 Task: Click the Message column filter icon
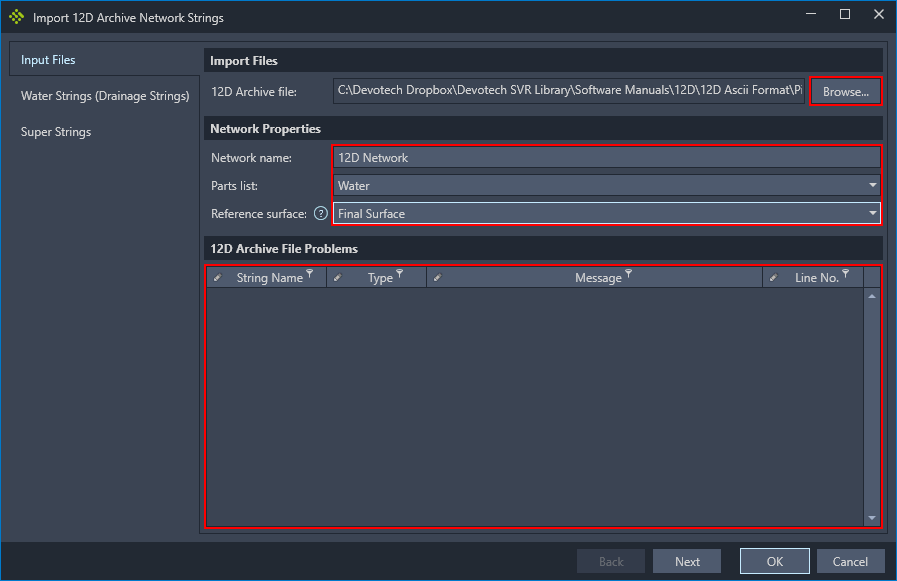coord(629,273)
